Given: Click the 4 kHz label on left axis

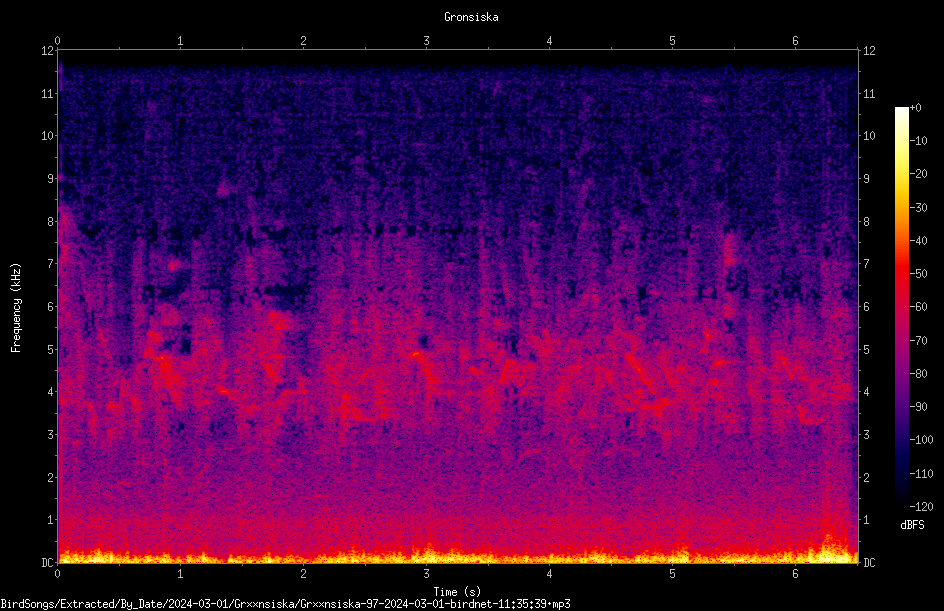Looking at the screenshot, I should point(50,392).
